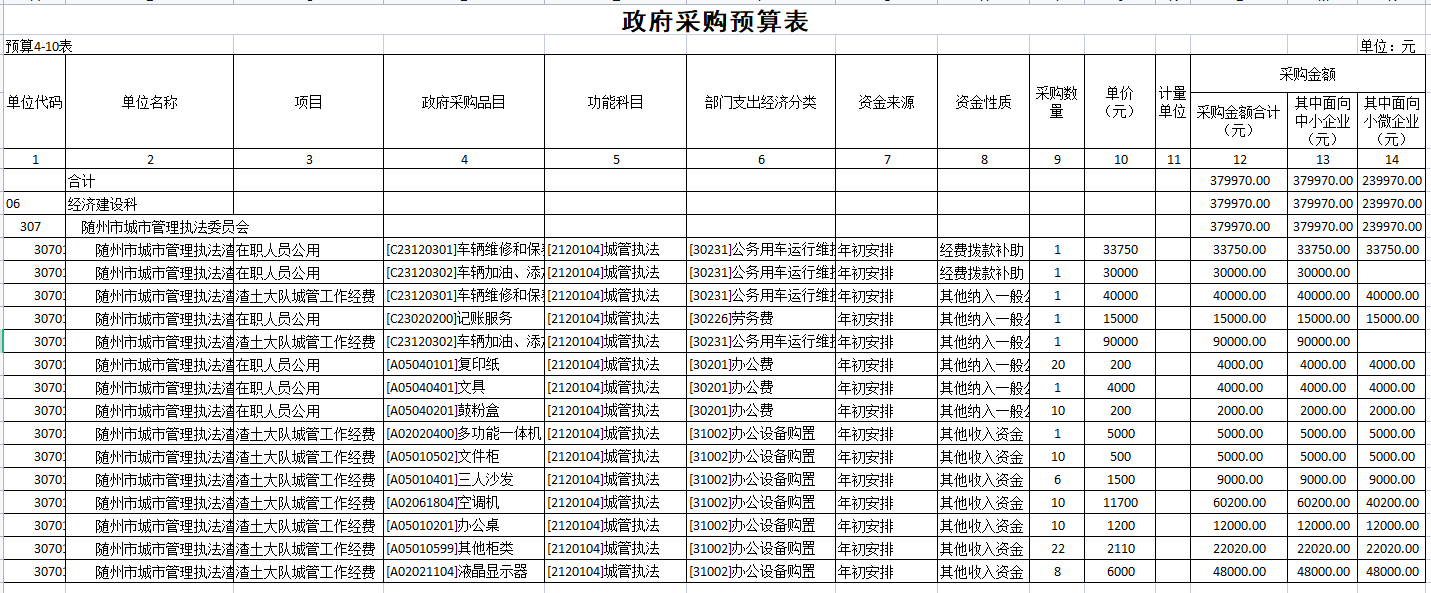Click '在职人员公用' in the 鼓粉盒 row

pyautogui.click(x=309, y=411)
